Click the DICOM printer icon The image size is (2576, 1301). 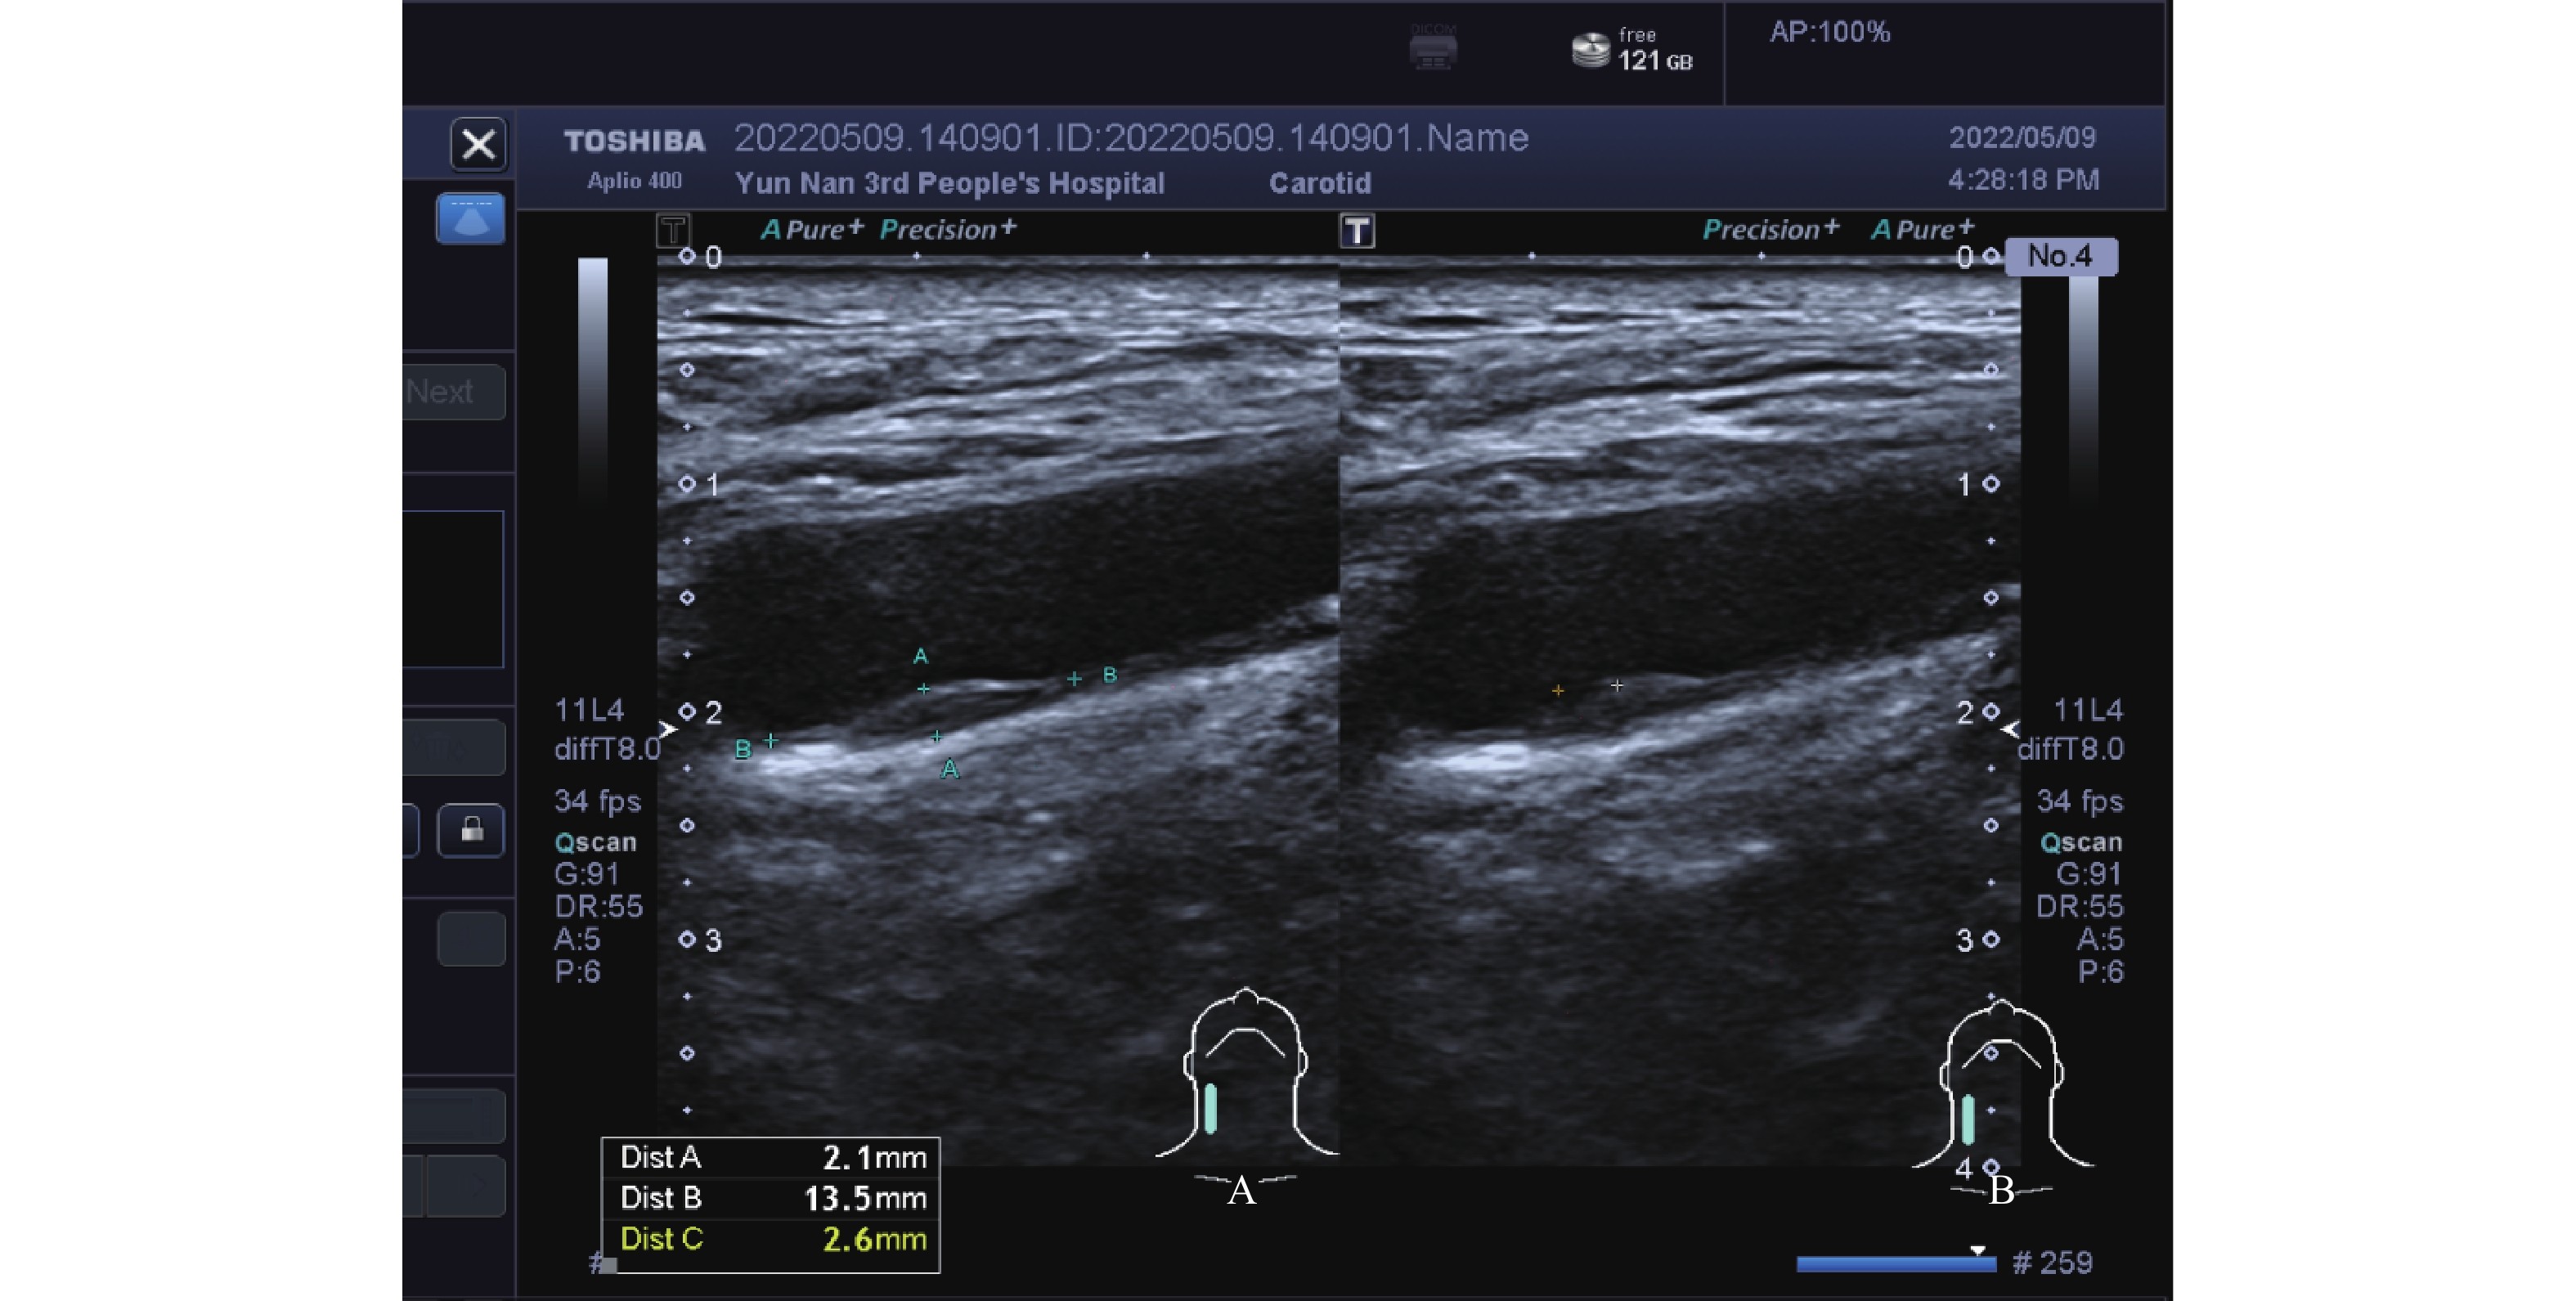pyautogui.click(x=1433, y=47)
